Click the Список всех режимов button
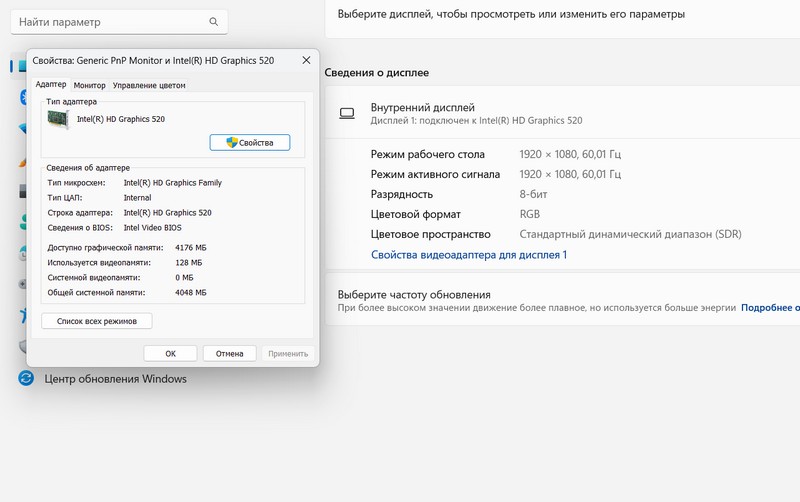The image size is (800, 502). click(x=97, y=321)
